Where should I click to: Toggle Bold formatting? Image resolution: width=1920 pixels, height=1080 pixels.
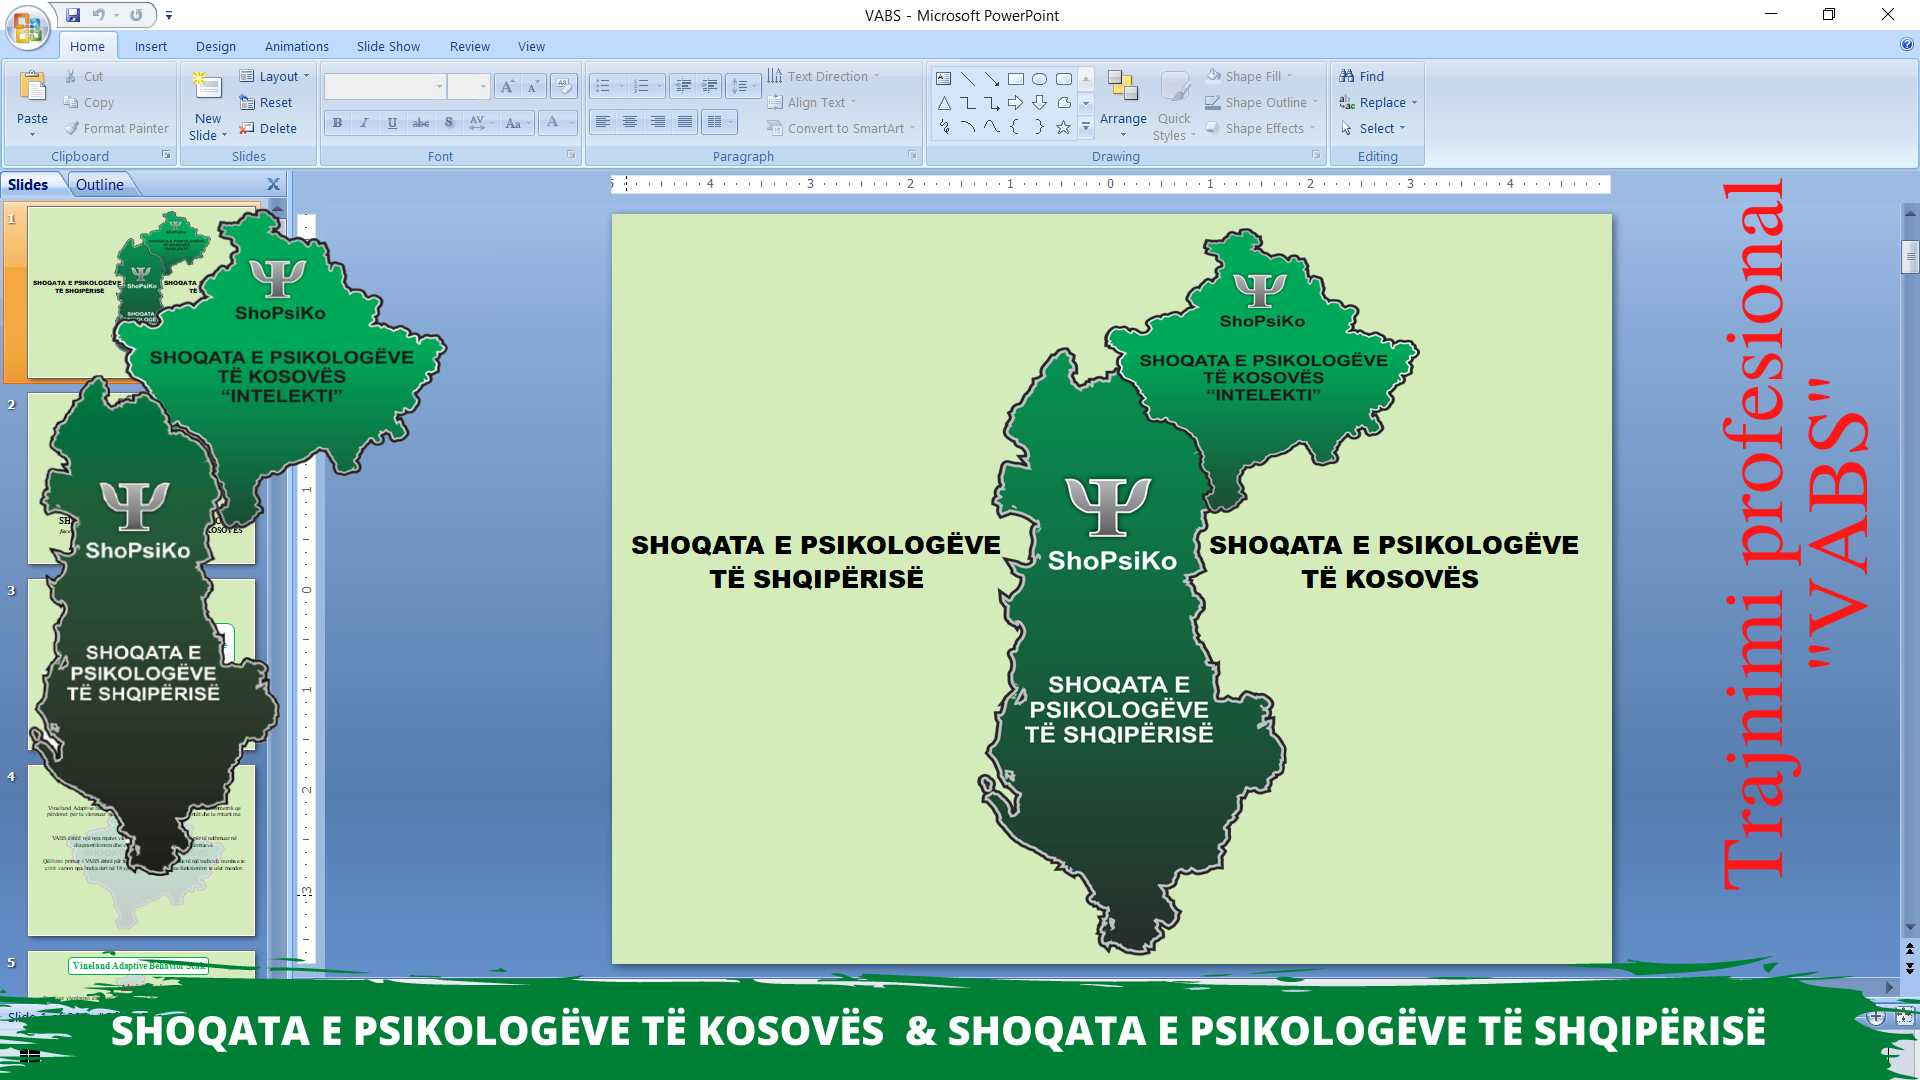click(337, 123)
